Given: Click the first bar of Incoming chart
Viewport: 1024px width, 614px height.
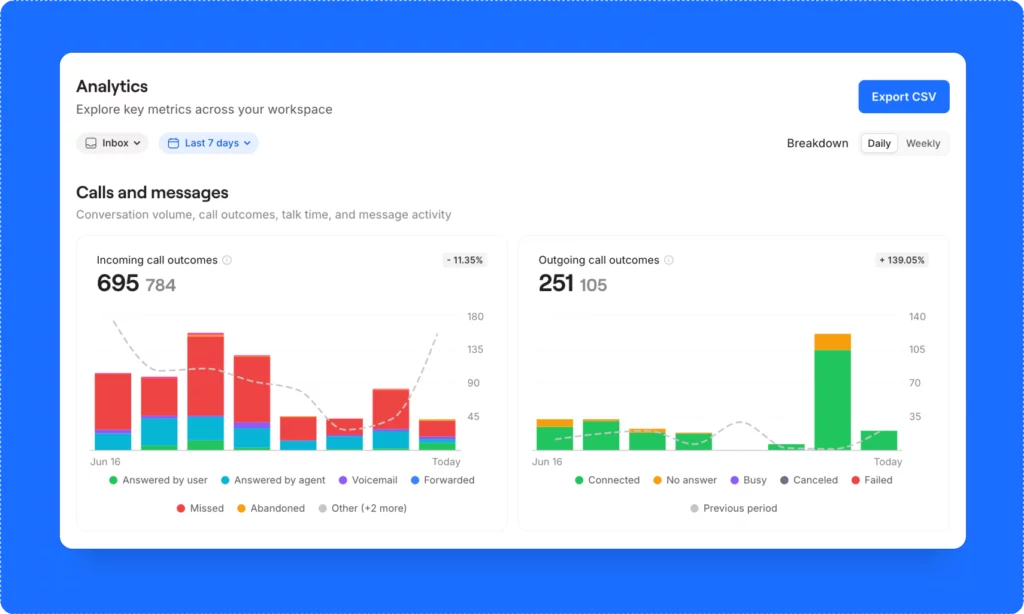Looking at the screenshot, I should [x=113, y=412].
